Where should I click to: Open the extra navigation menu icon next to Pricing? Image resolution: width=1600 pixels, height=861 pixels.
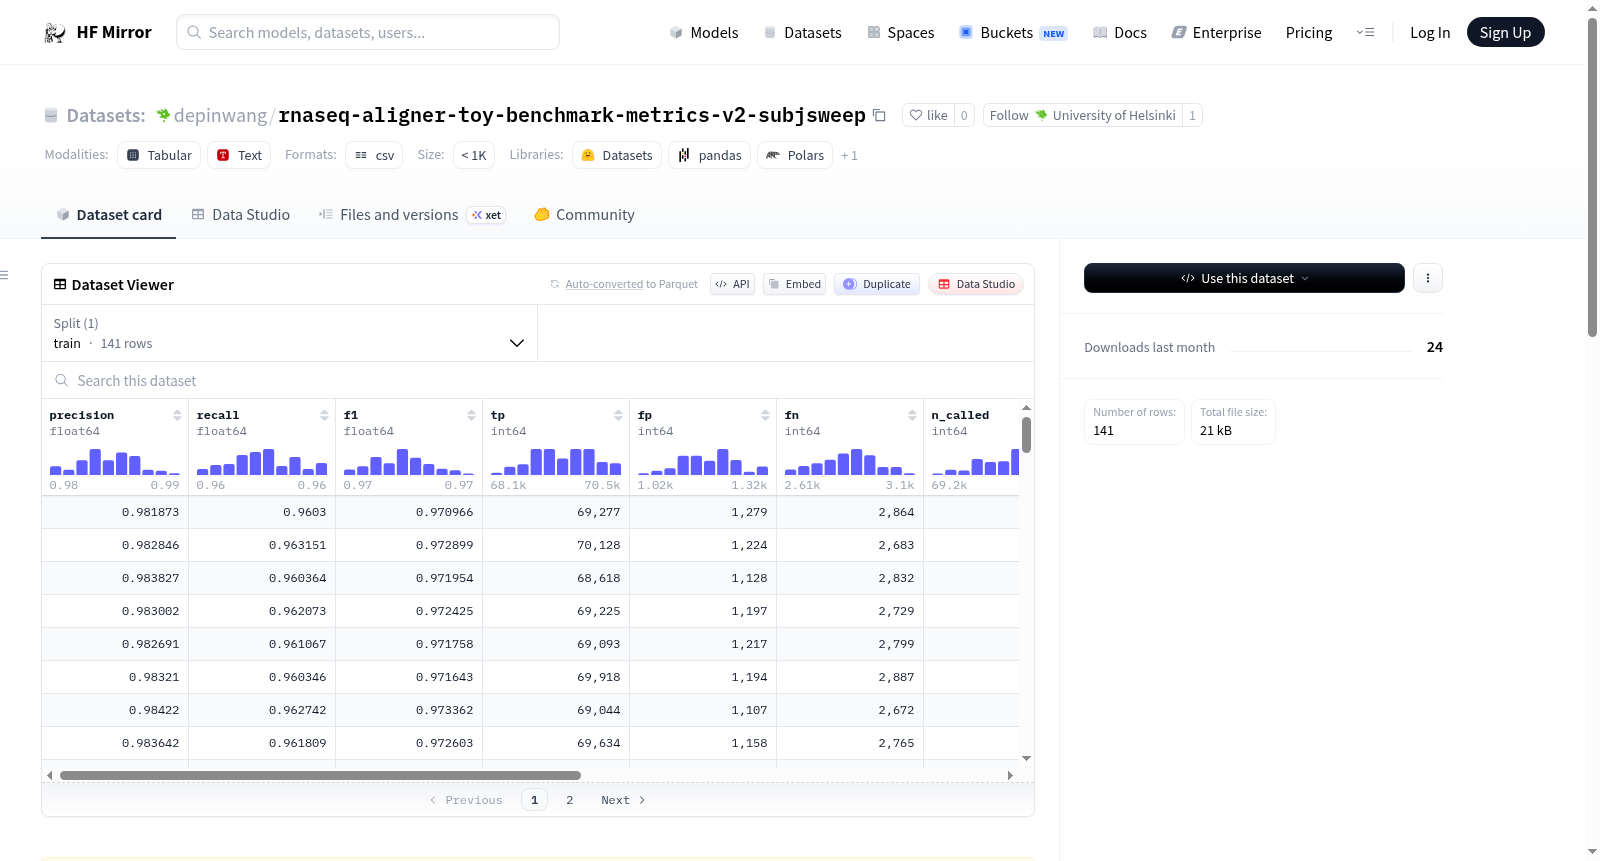[x=1365, y=33]
